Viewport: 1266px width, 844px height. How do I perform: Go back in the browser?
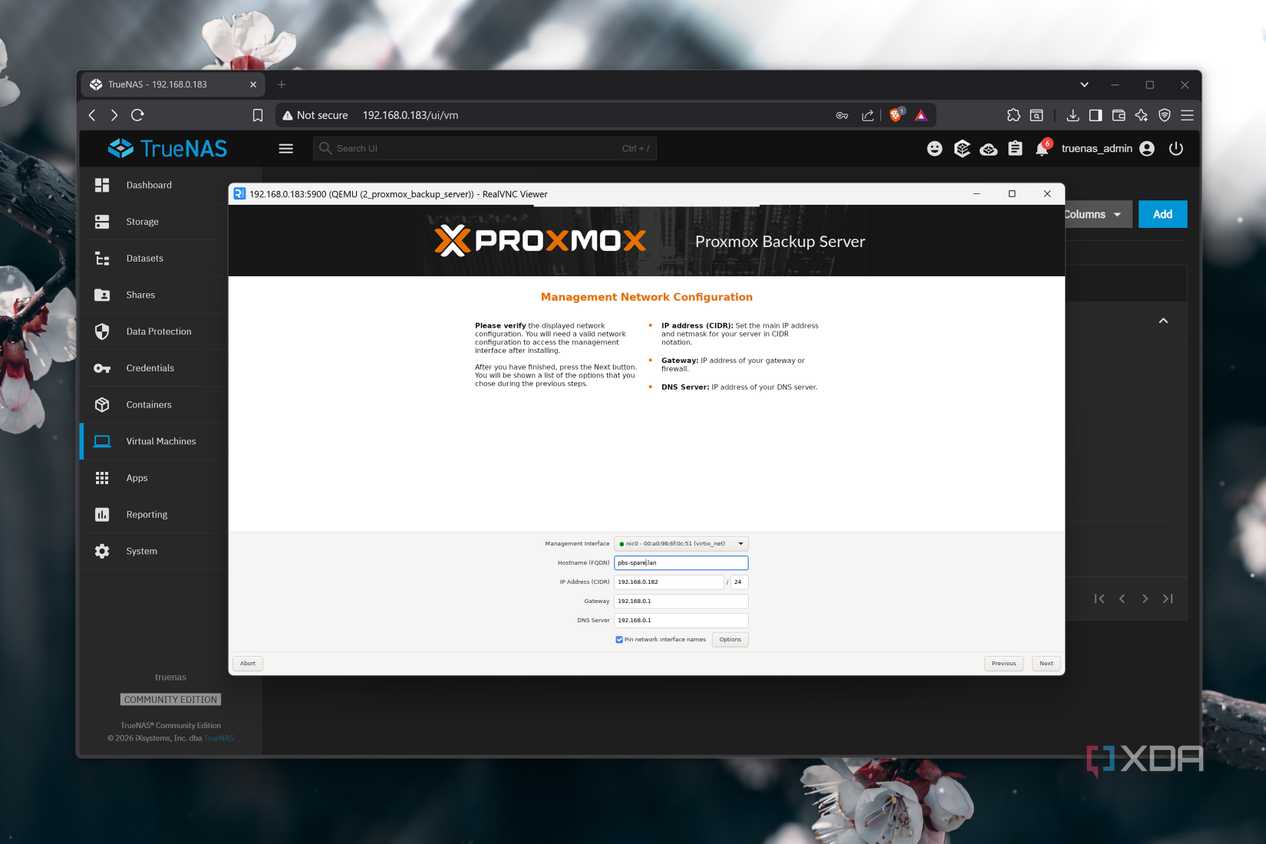pos(92,115)
